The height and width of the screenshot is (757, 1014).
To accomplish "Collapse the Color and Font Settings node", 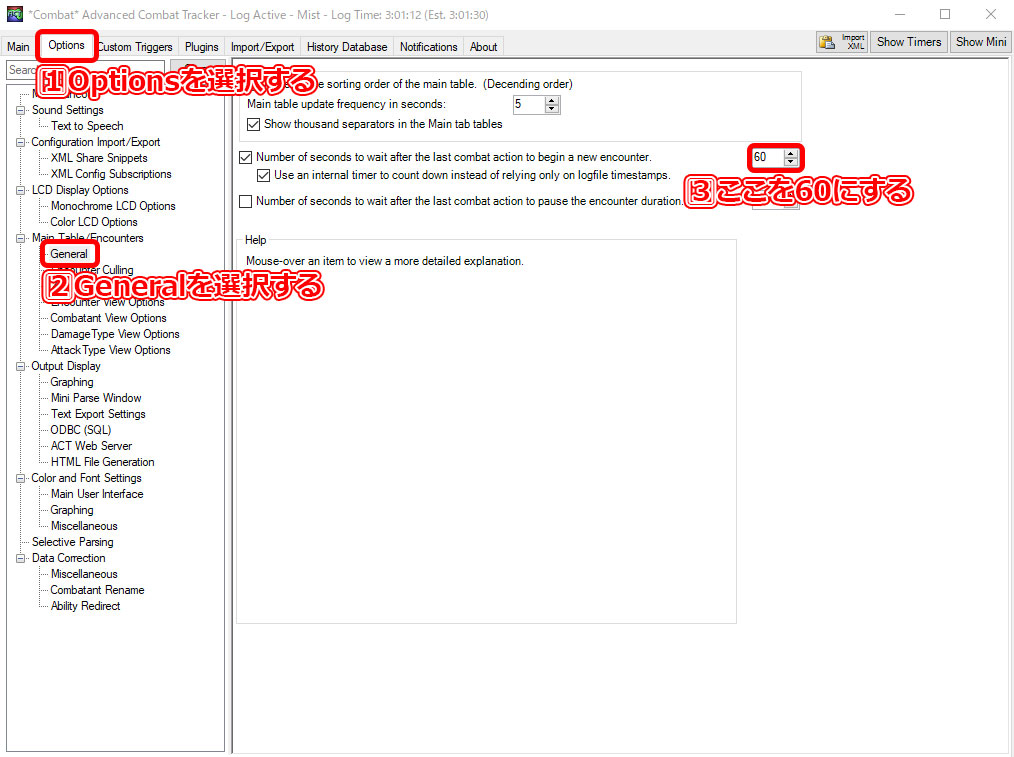I will click(x=20, y=478).
